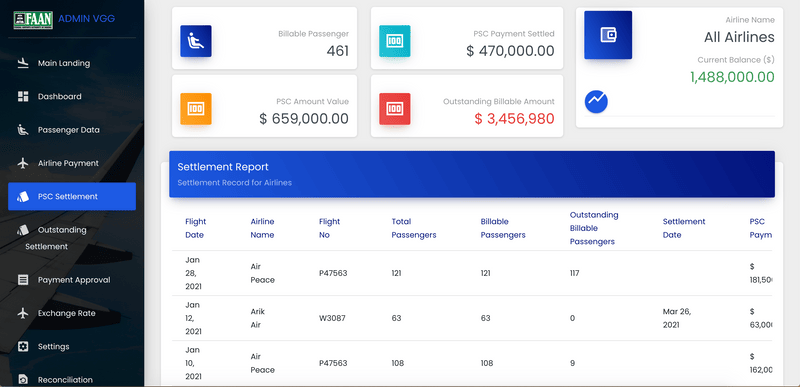Select the blue seat Billable Passenger icon
The height and width of the screenshot is (387, 800).
click(x=195, y=41)
